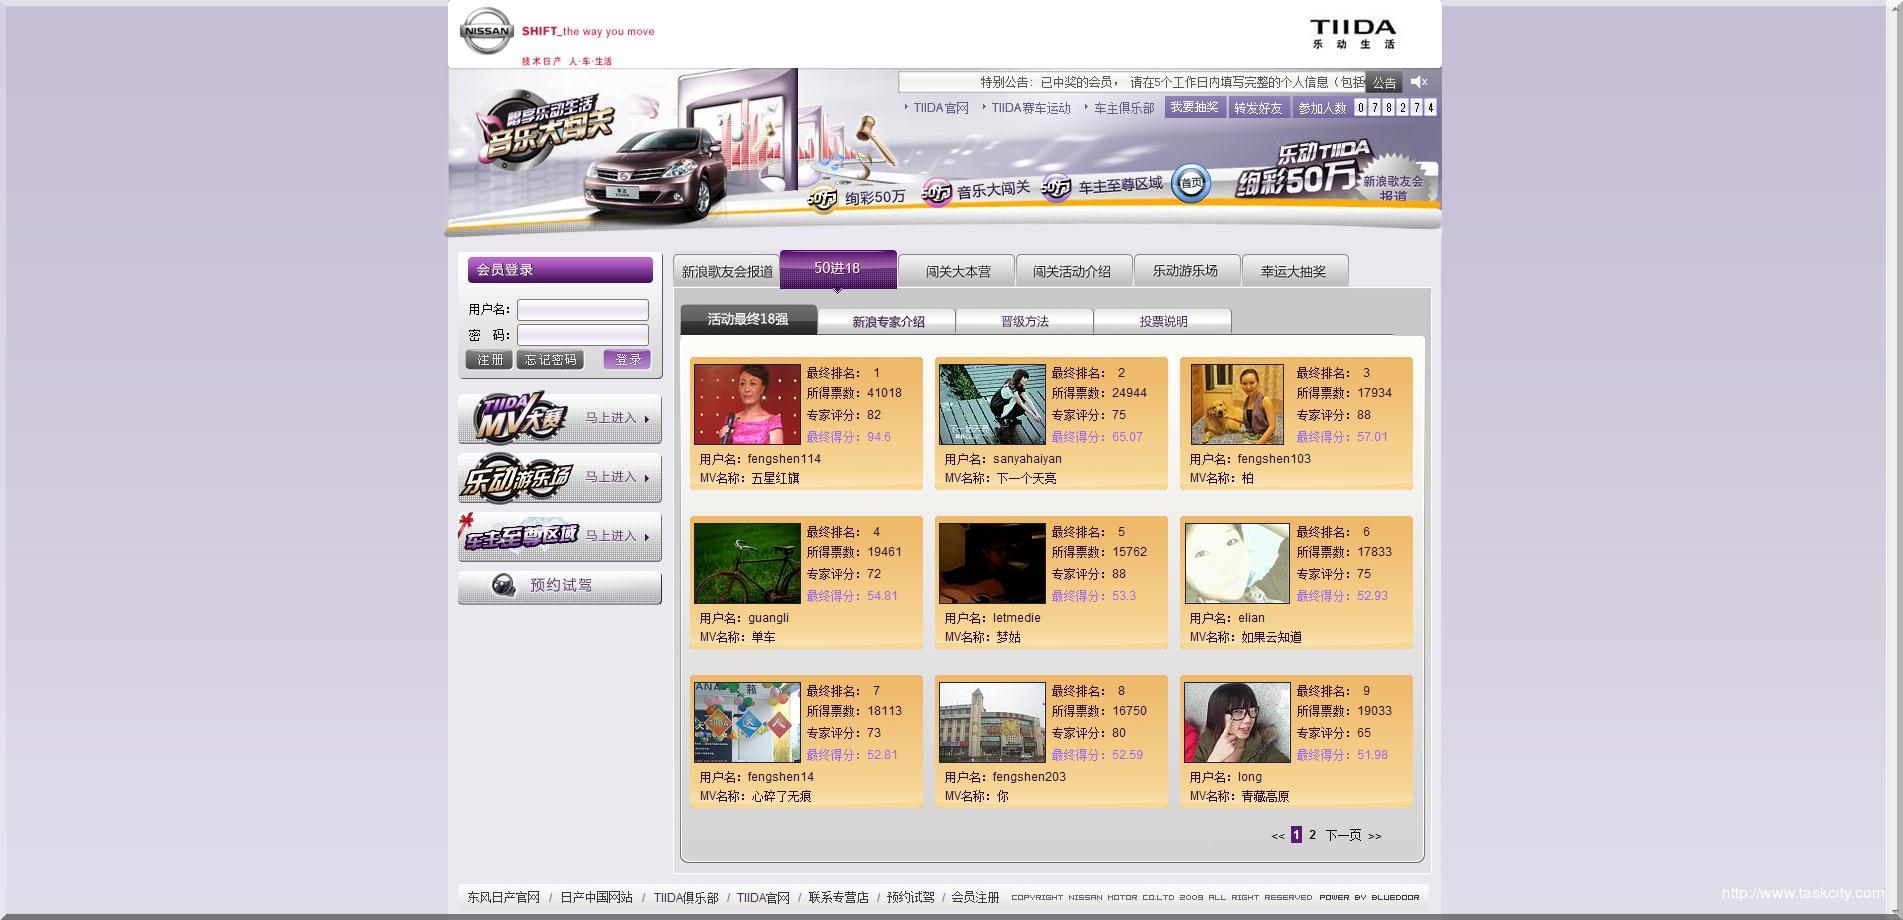Click the 50万 badge beside 绚彩50万
This screenshot has width=1903, height=920.
click(x=822, y=199)
